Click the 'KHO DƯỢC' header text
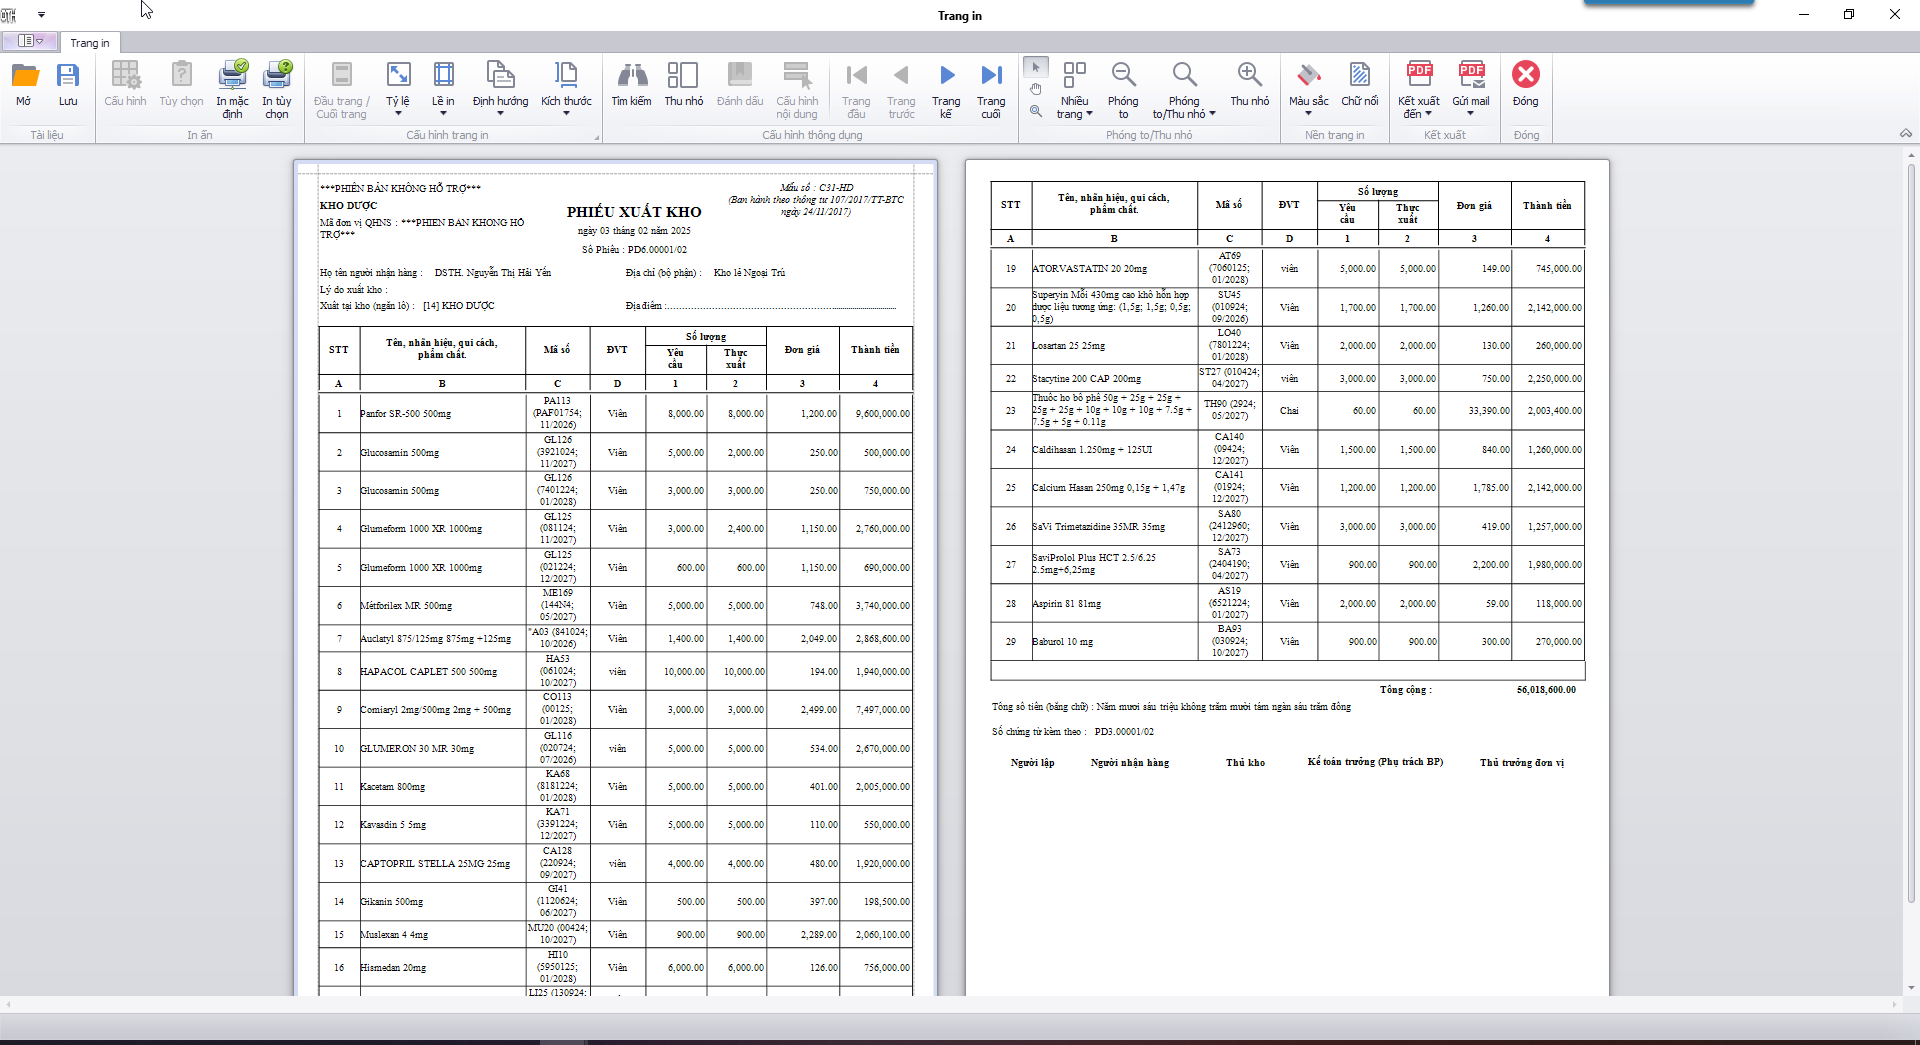 tap(348, 206)
